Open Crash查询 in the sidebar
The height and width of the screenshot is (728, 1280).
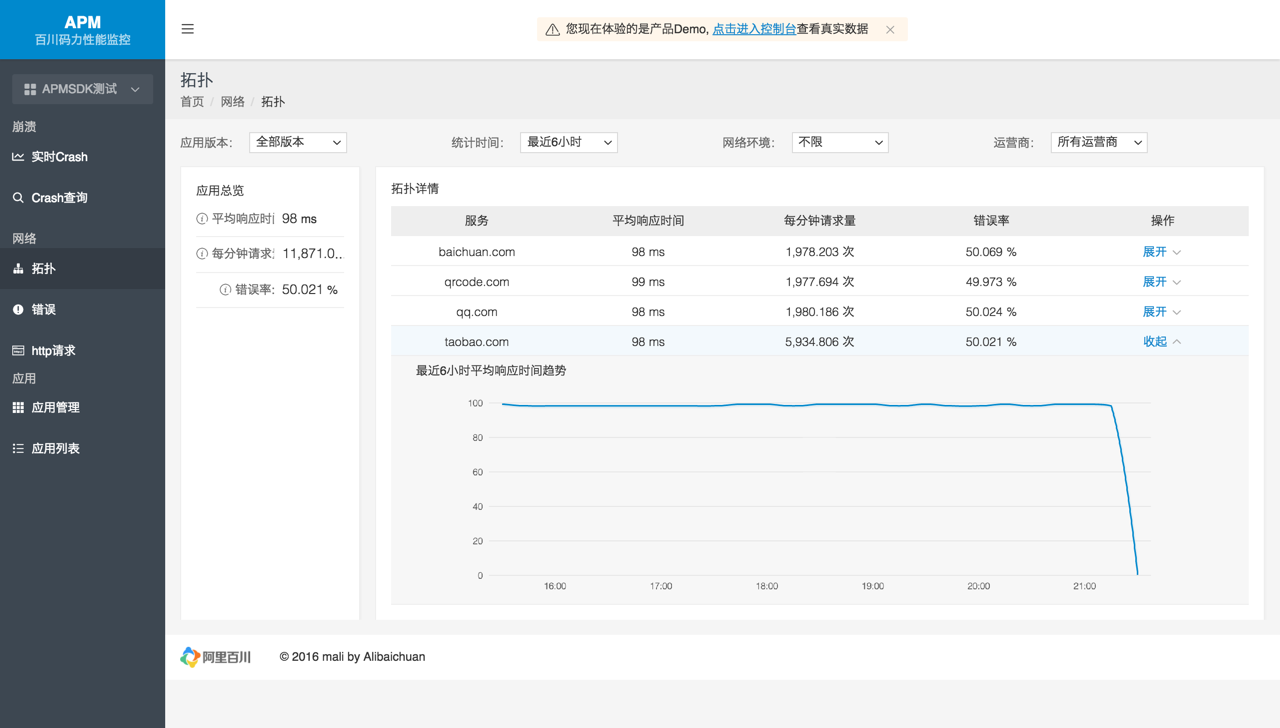82,198
